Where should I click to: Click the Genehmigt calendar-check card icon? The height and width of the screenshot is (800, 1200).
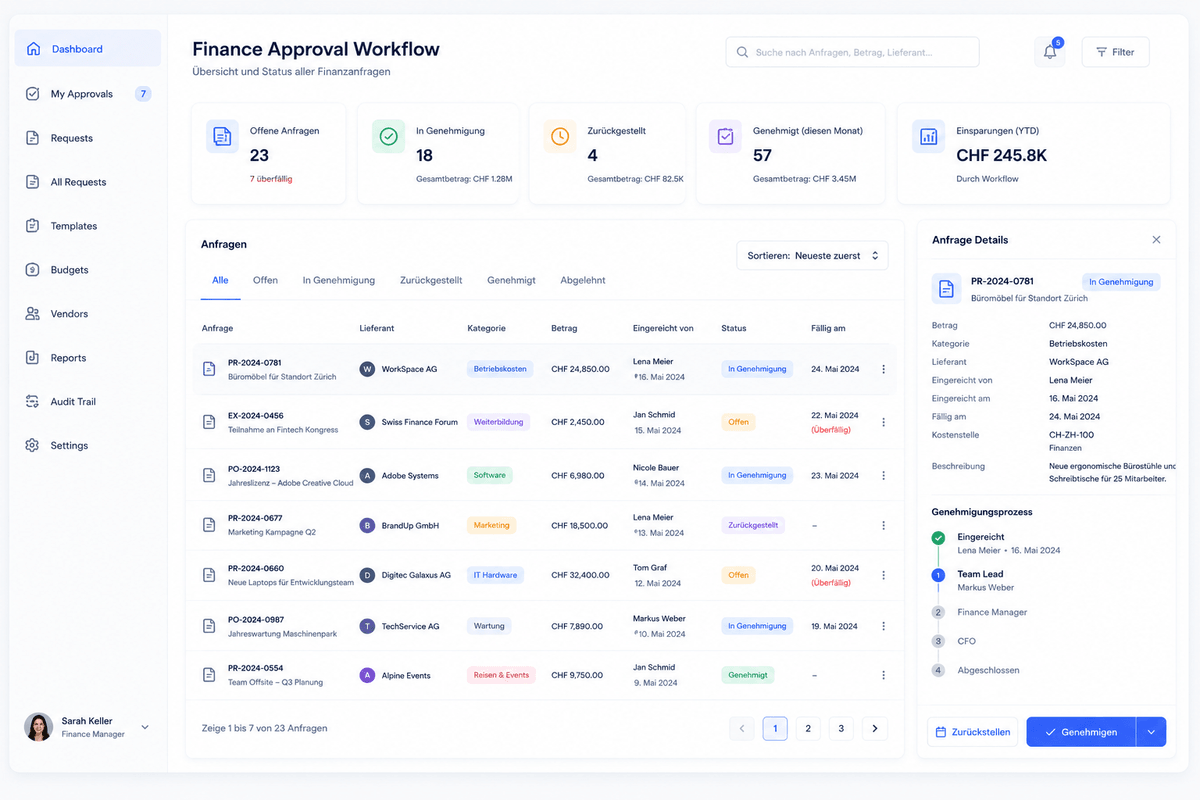[726, 137]
